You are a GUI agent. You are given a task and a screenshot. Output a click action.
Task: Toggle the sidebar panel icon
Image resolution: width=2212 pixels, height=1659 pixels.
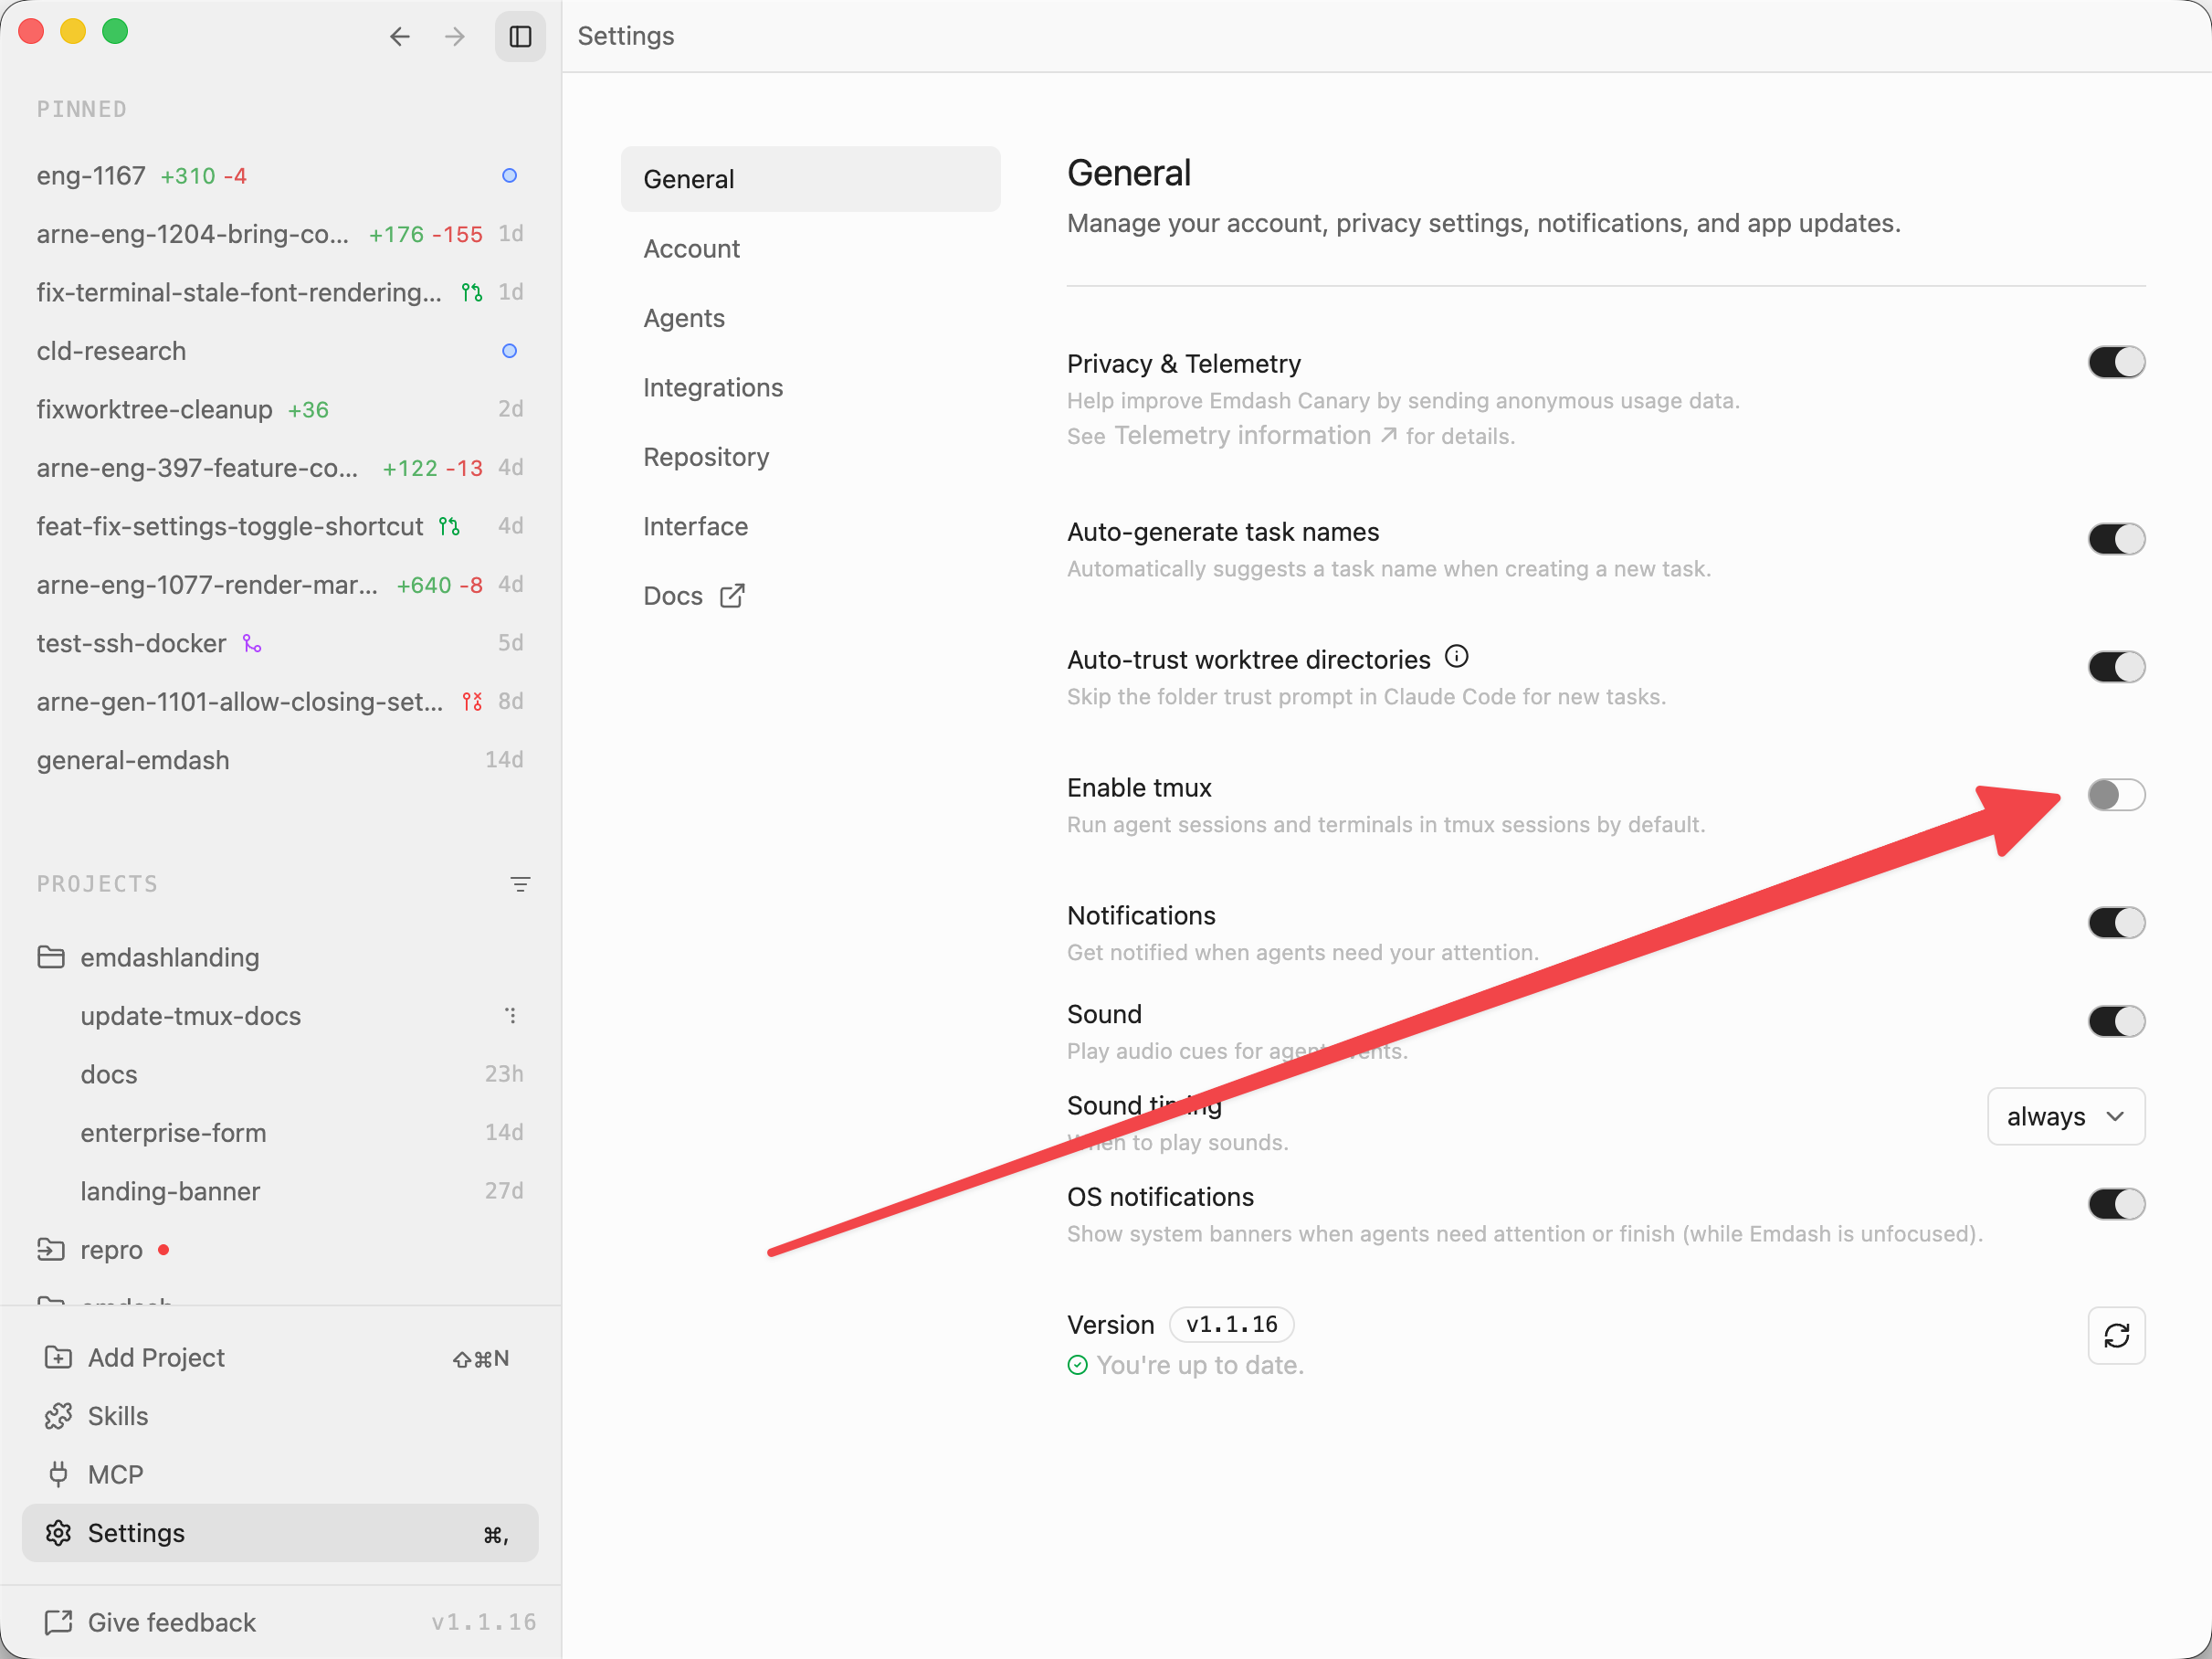(520, 37)
